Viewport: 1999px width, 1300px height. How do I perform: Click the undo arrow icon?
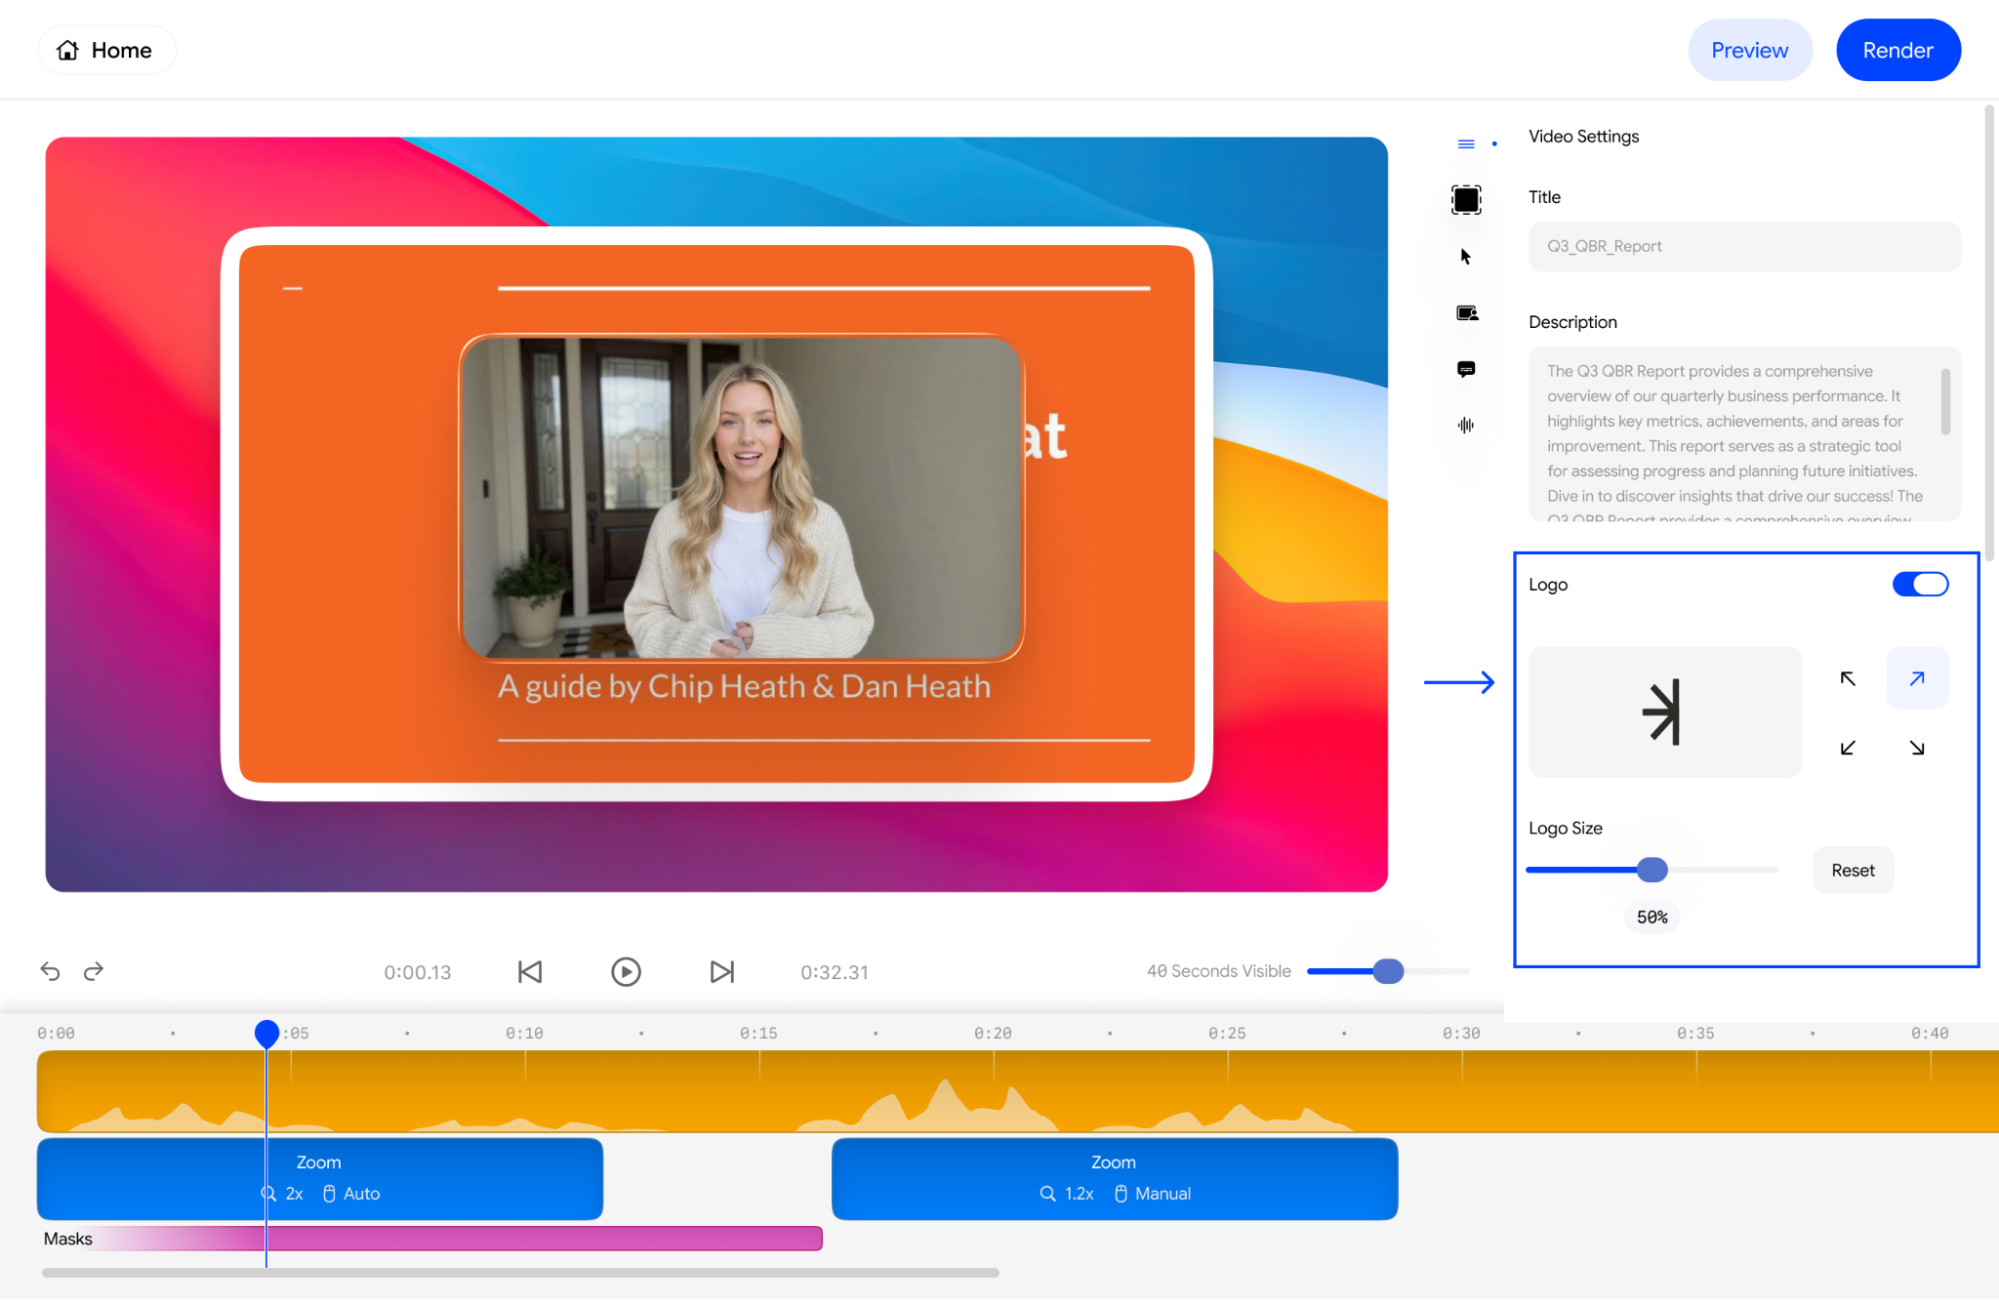tap(50, 971)
